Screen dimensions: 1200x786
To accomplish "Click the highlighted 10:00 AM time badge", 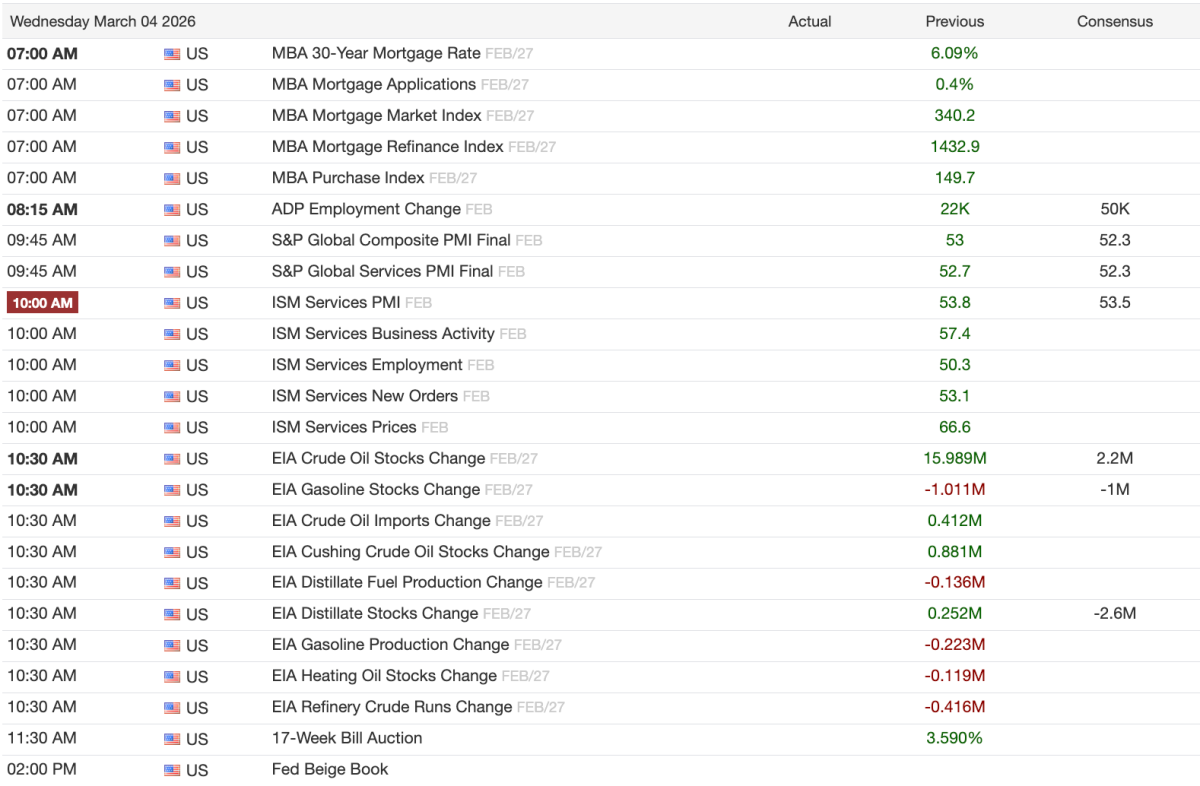I will (x=42, y=303).
